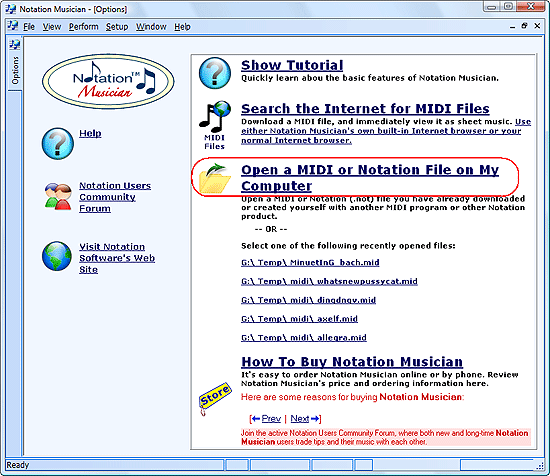Click the app icon in the title bar

coord(11,9)
